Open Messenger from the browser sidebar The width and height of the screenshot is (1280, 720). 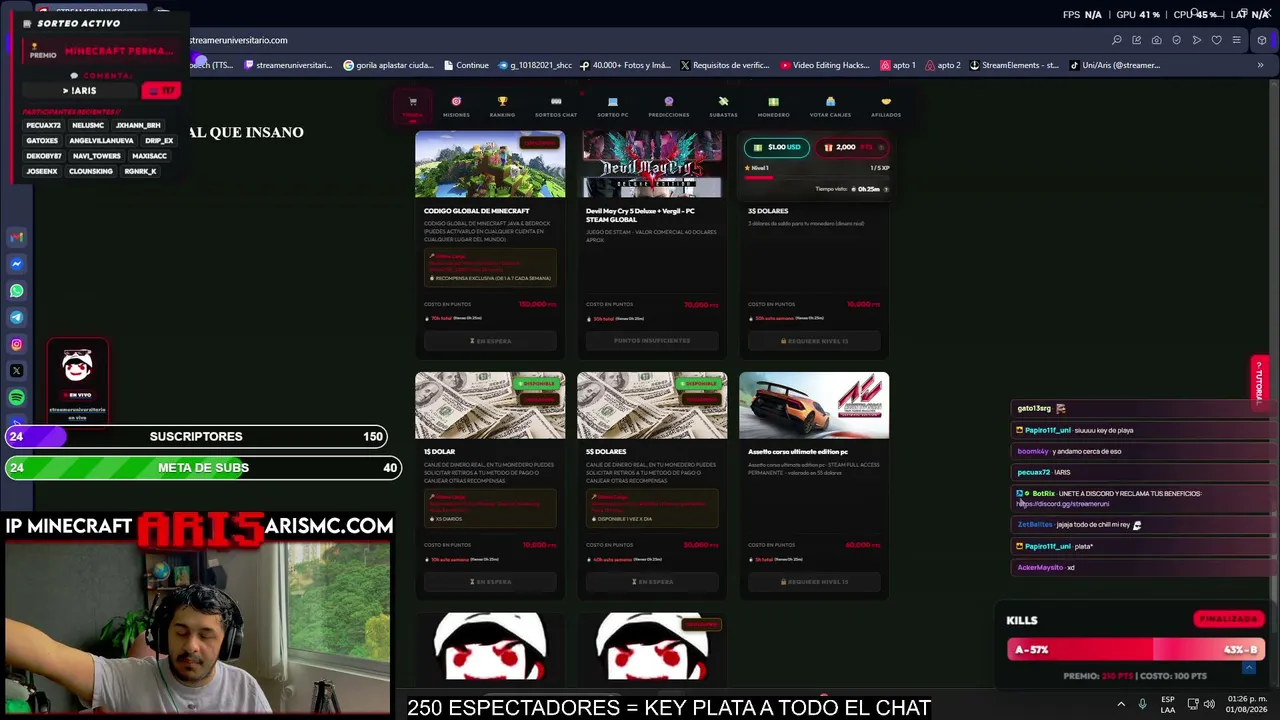point(16,264)
